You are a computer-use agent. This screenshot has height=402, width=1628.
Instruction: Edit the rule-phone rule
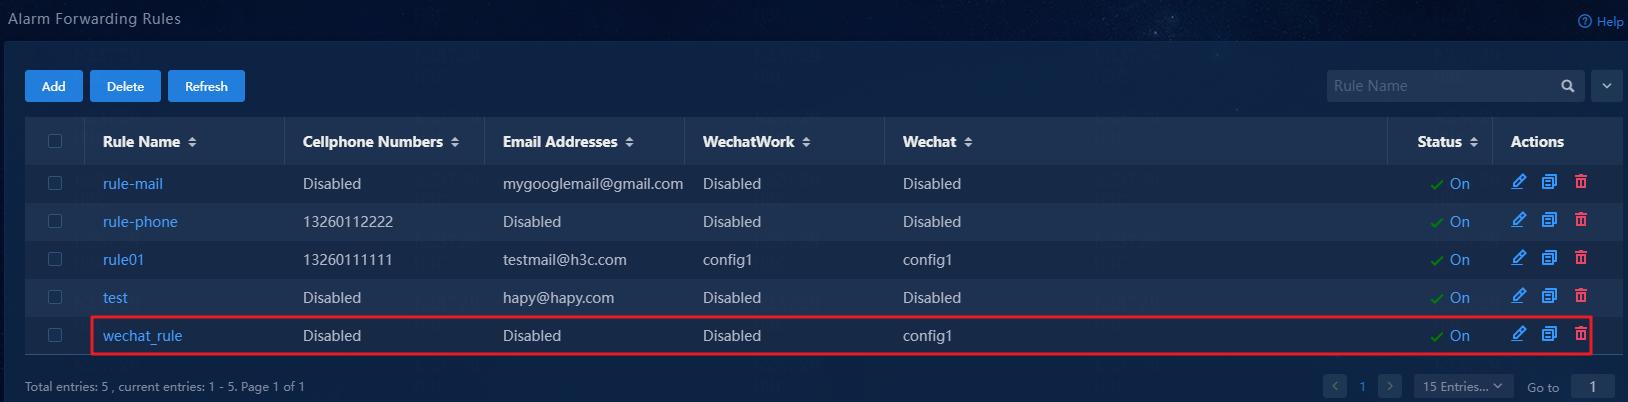[1518, 220]
